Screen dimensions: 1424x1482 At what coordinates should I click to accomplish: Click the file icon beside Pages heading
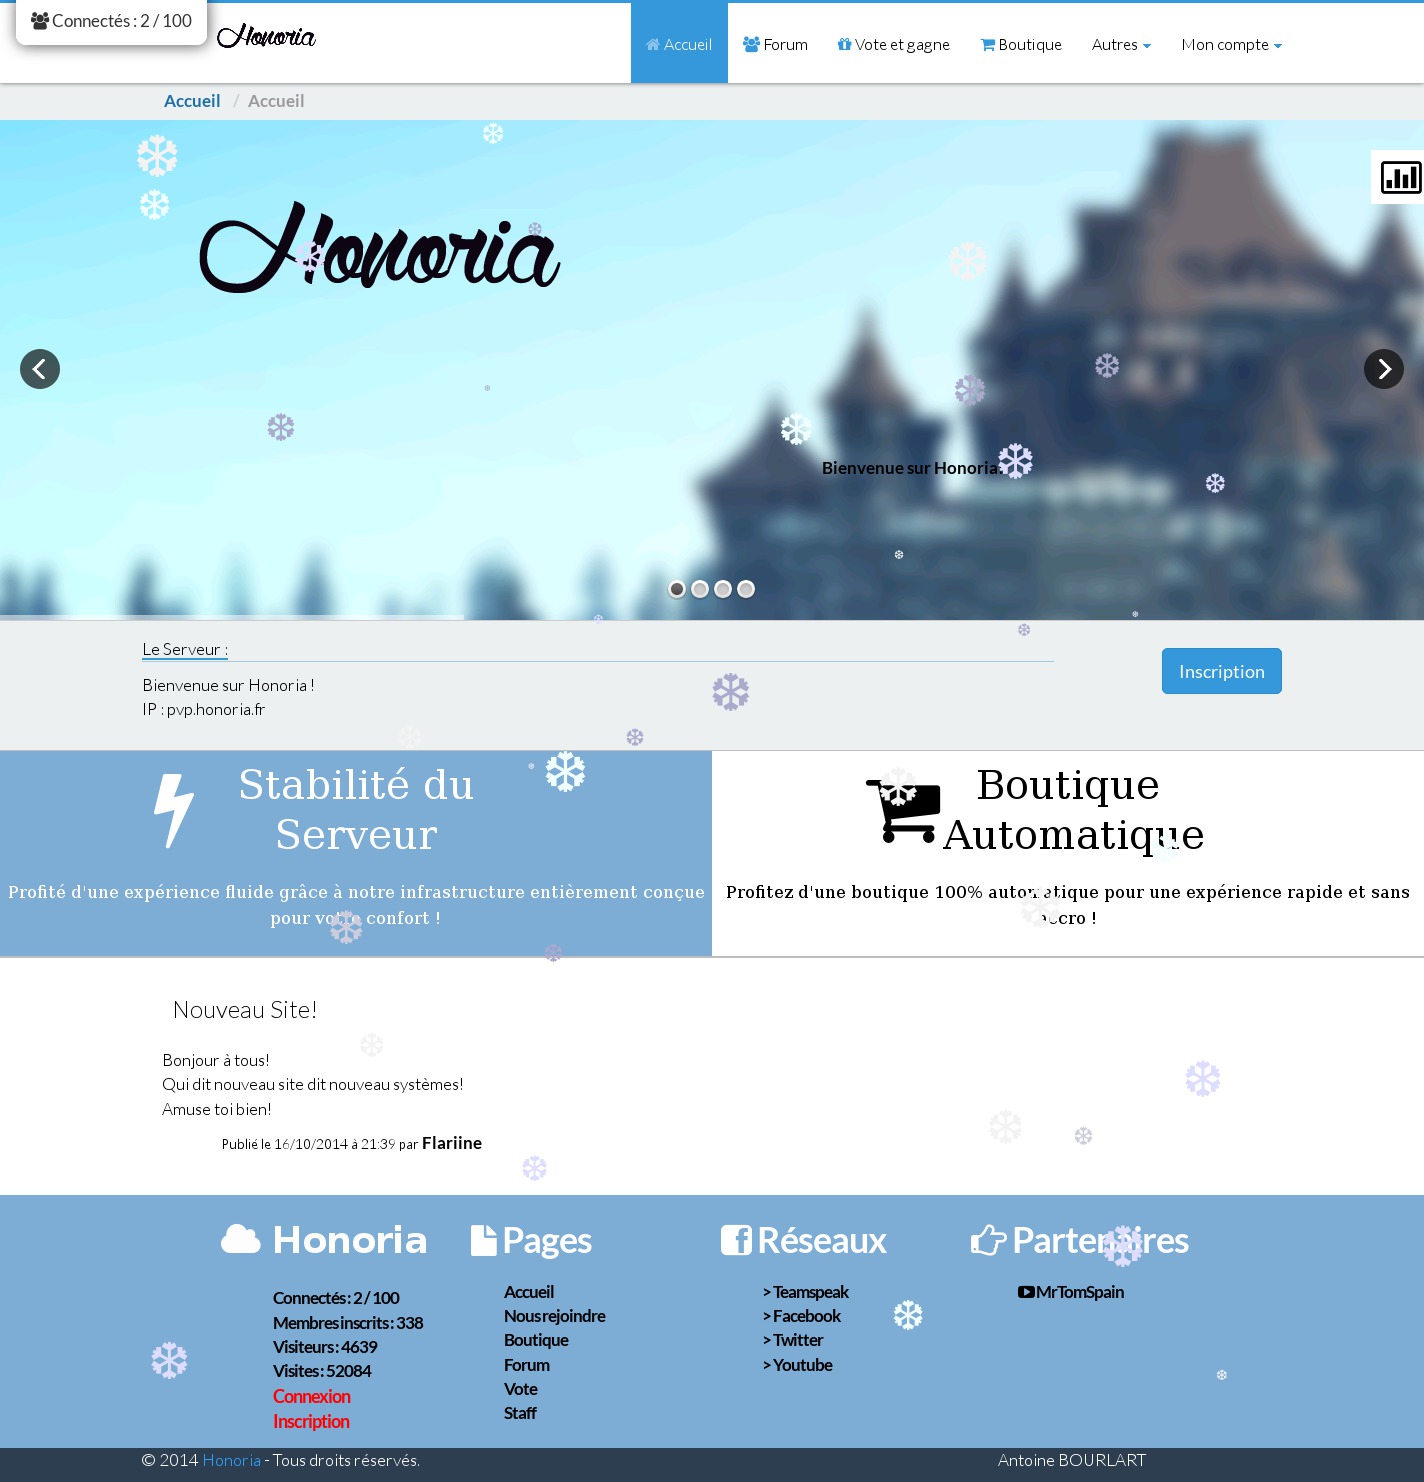pyautogui.click(x=484, y=1240)
